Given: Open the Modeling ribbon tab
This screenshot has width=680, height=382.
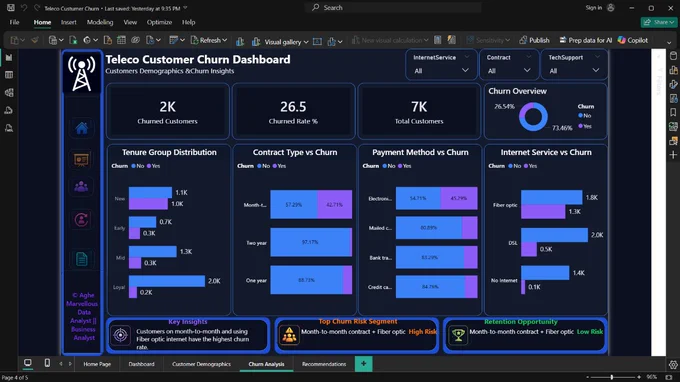Looking at the screenshot, I should click(100, 22).
